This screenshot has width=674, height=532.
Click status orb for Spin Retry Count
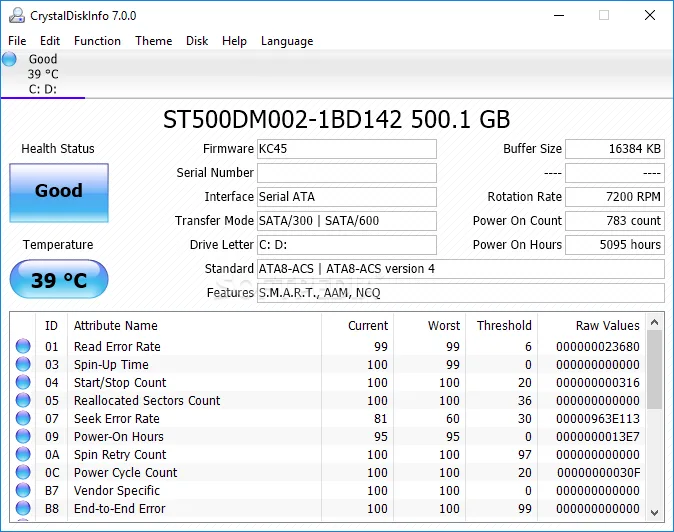pos(23,454)
